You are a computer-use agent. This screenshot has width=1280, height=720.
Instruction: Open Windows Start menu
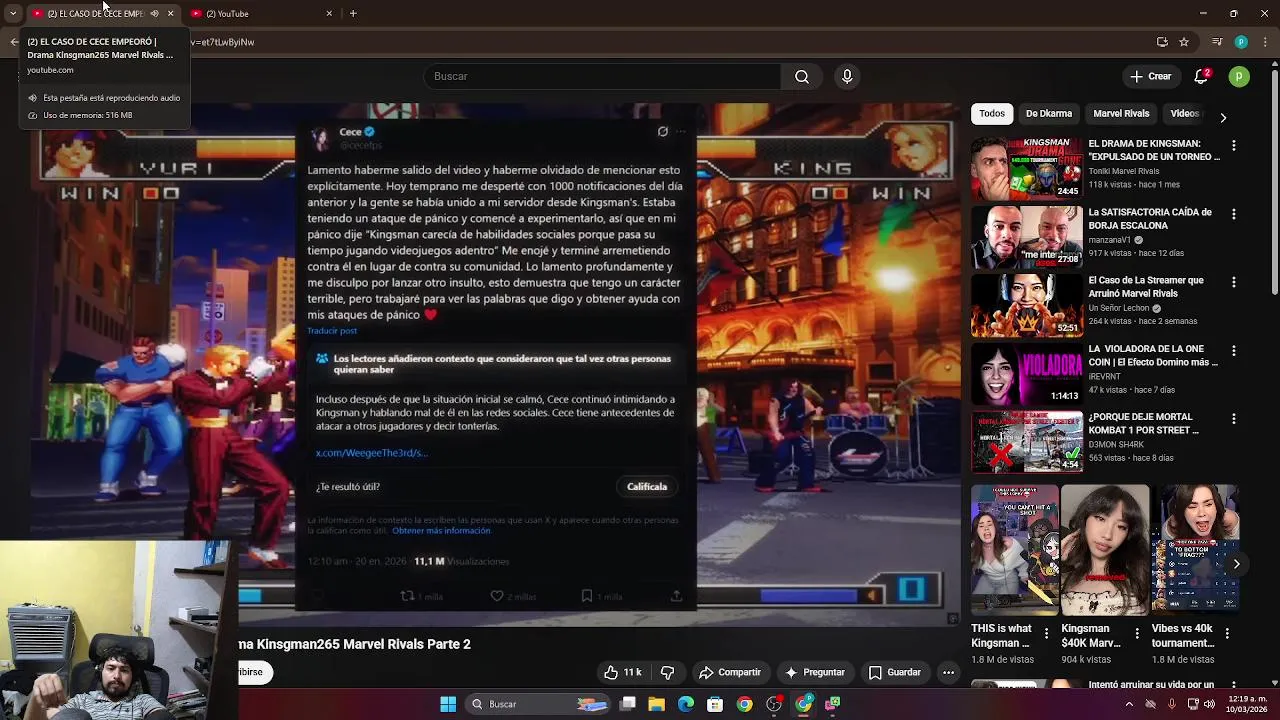click(x=448, y=704)
